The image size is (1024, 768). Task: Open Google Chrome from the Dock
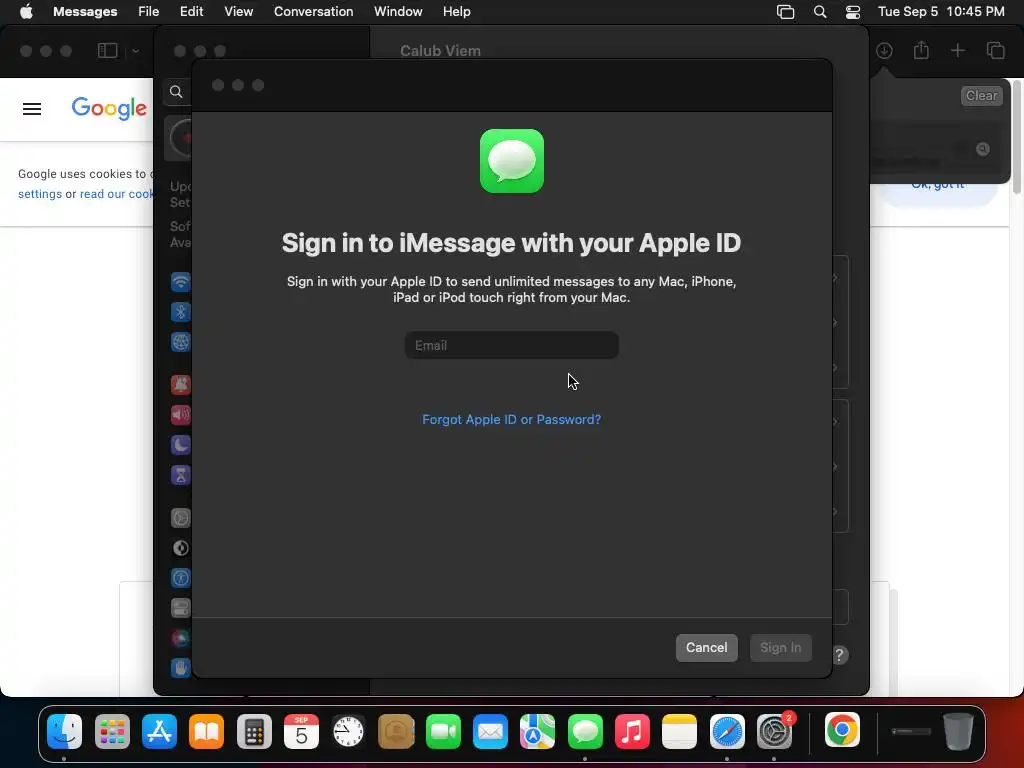(x=842, y=731)
